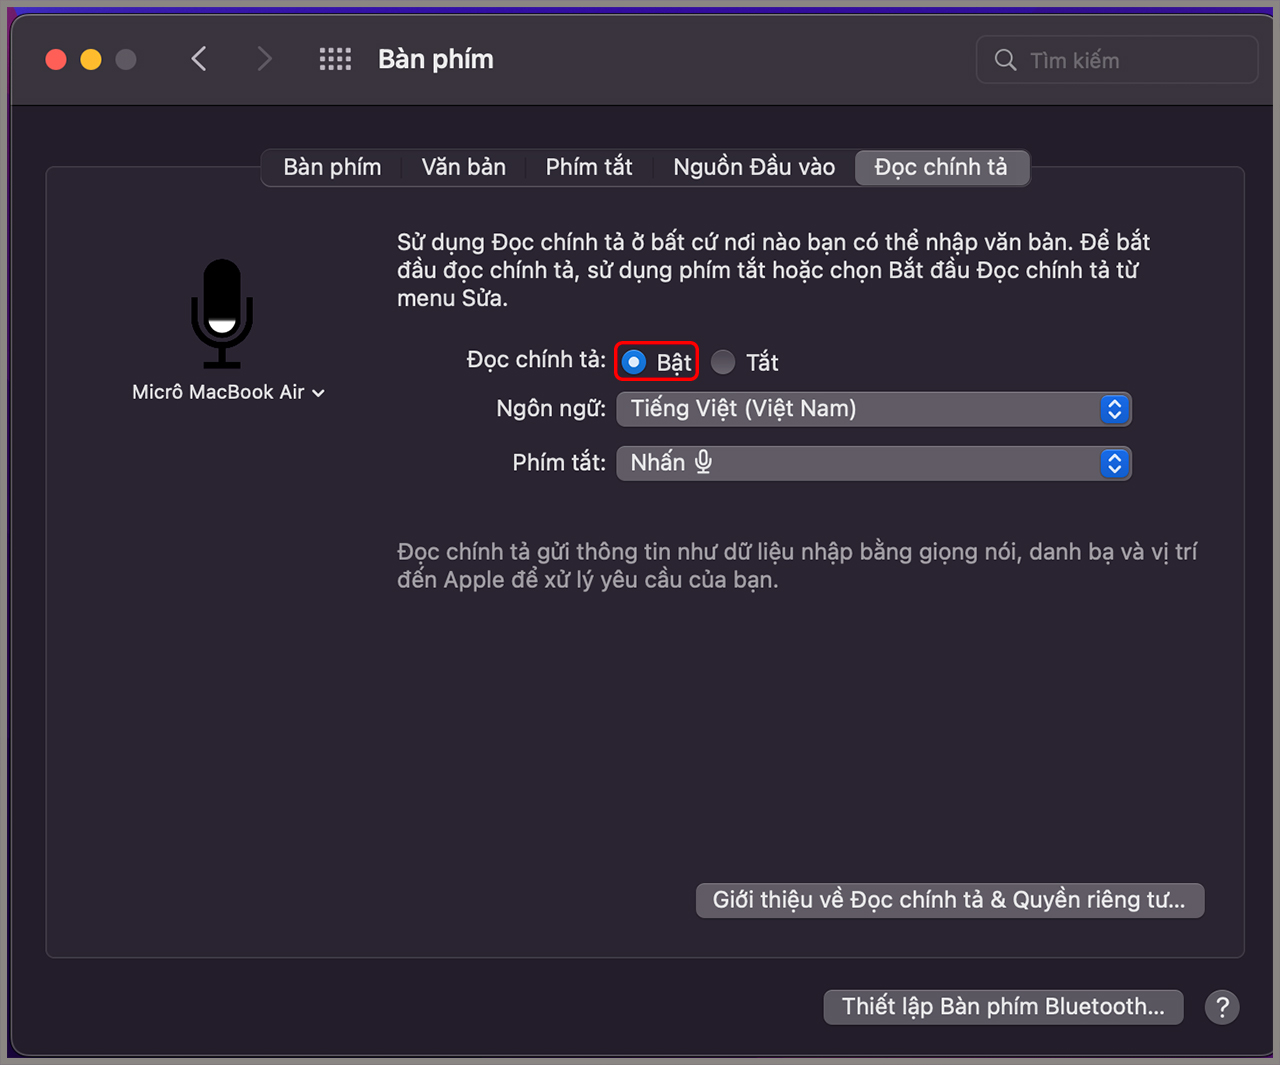
Task: Turn dictation off with Tắt radio
Action: click(723, 362)
